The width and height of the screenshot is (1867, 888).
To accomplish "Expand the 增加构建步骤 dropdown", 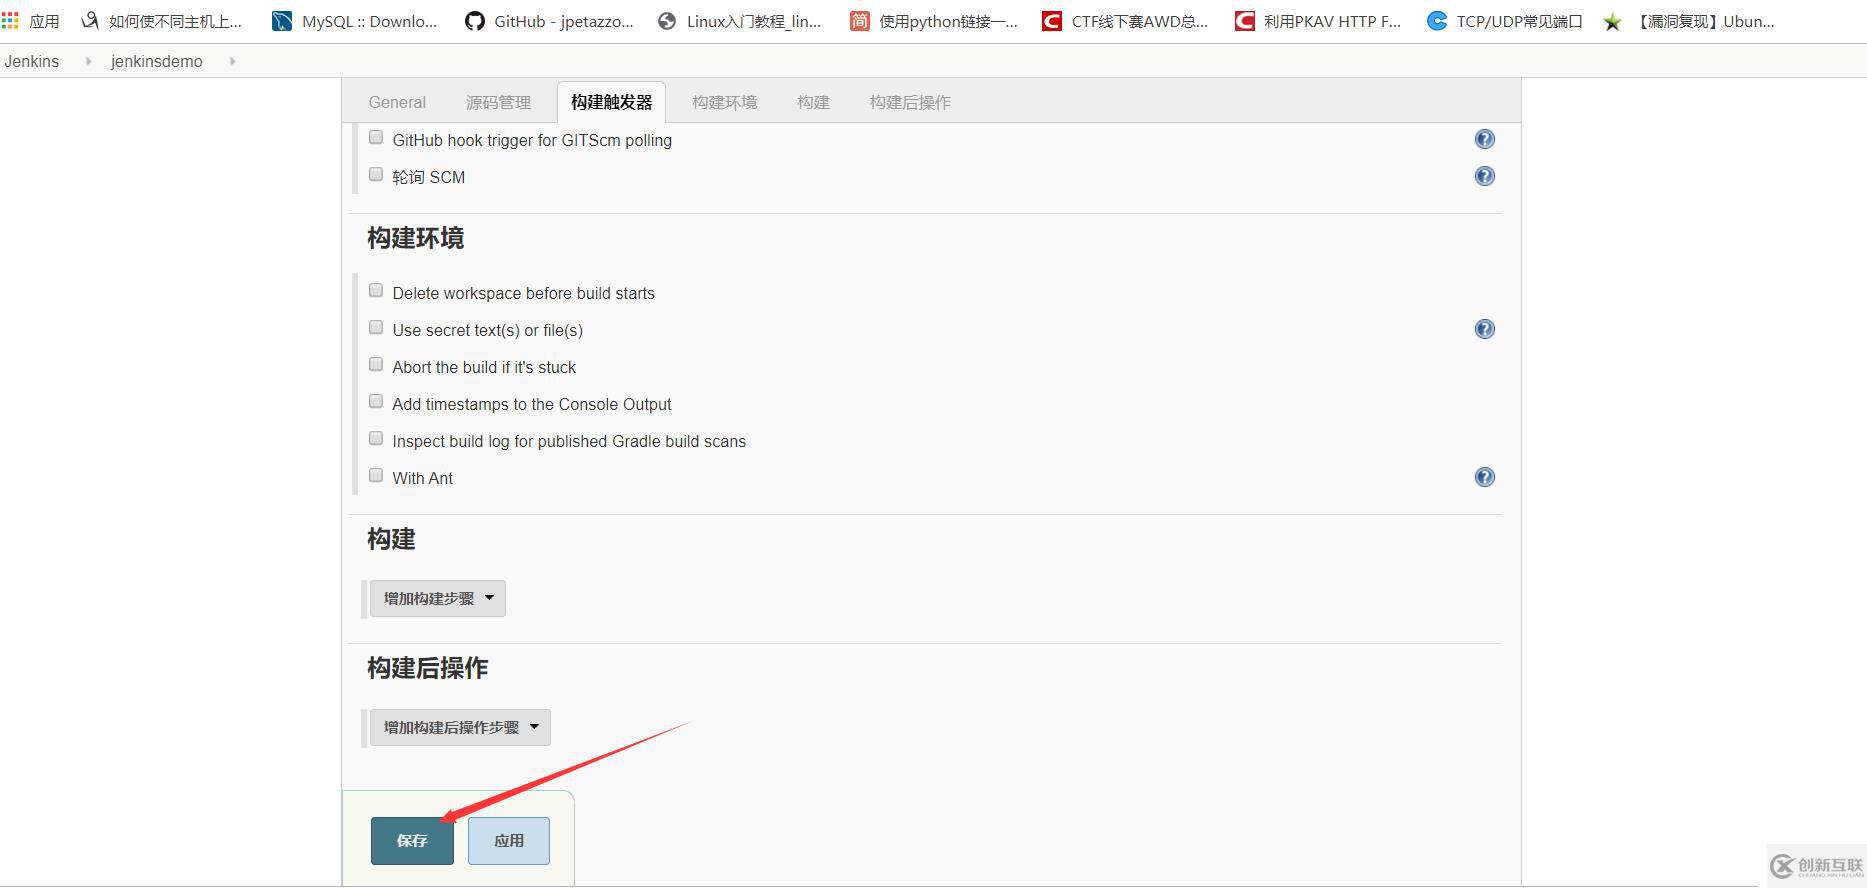I will click(x=438, y=598).
